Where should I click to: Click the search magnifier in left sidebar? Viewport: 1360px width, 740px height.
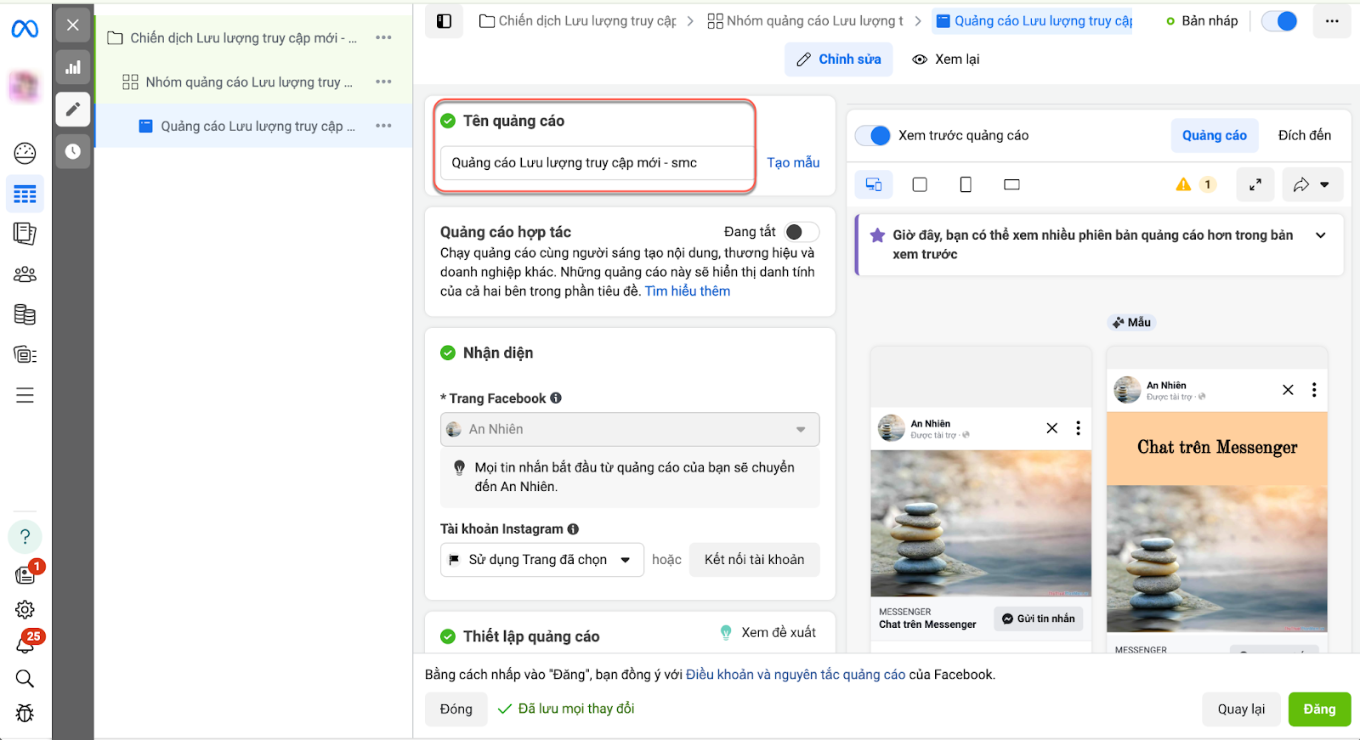click(x=25, y=679)
